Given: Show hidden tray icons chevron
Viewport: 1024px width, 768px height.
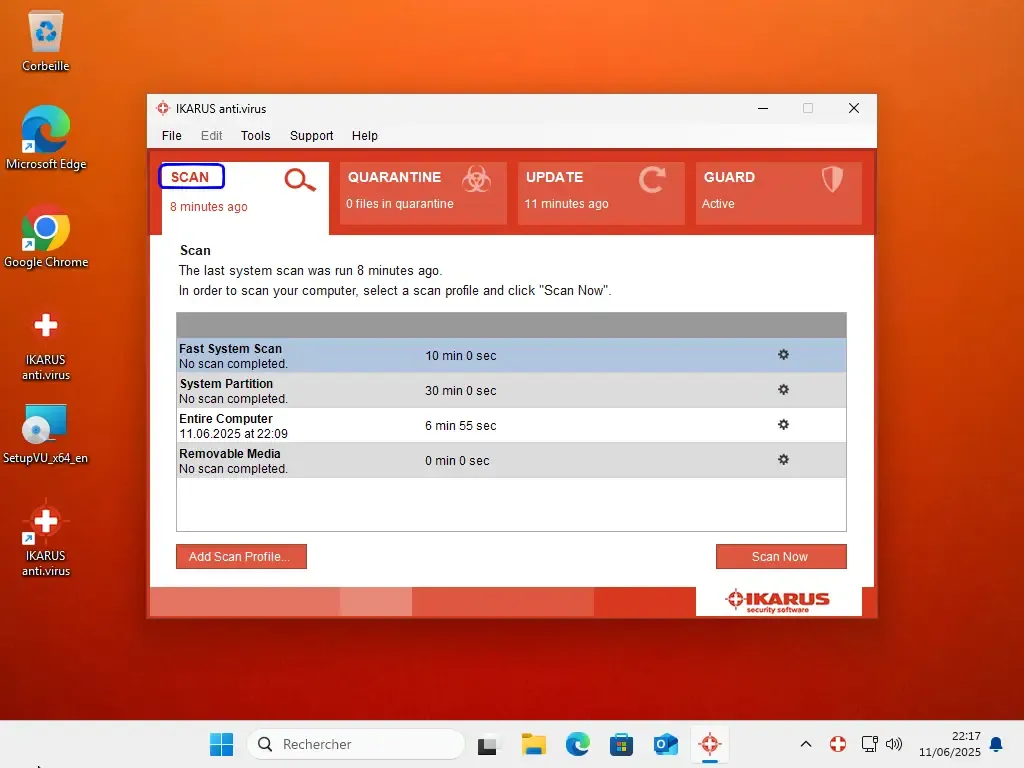Looking at the screenshot, I should (x=806, y=744).
